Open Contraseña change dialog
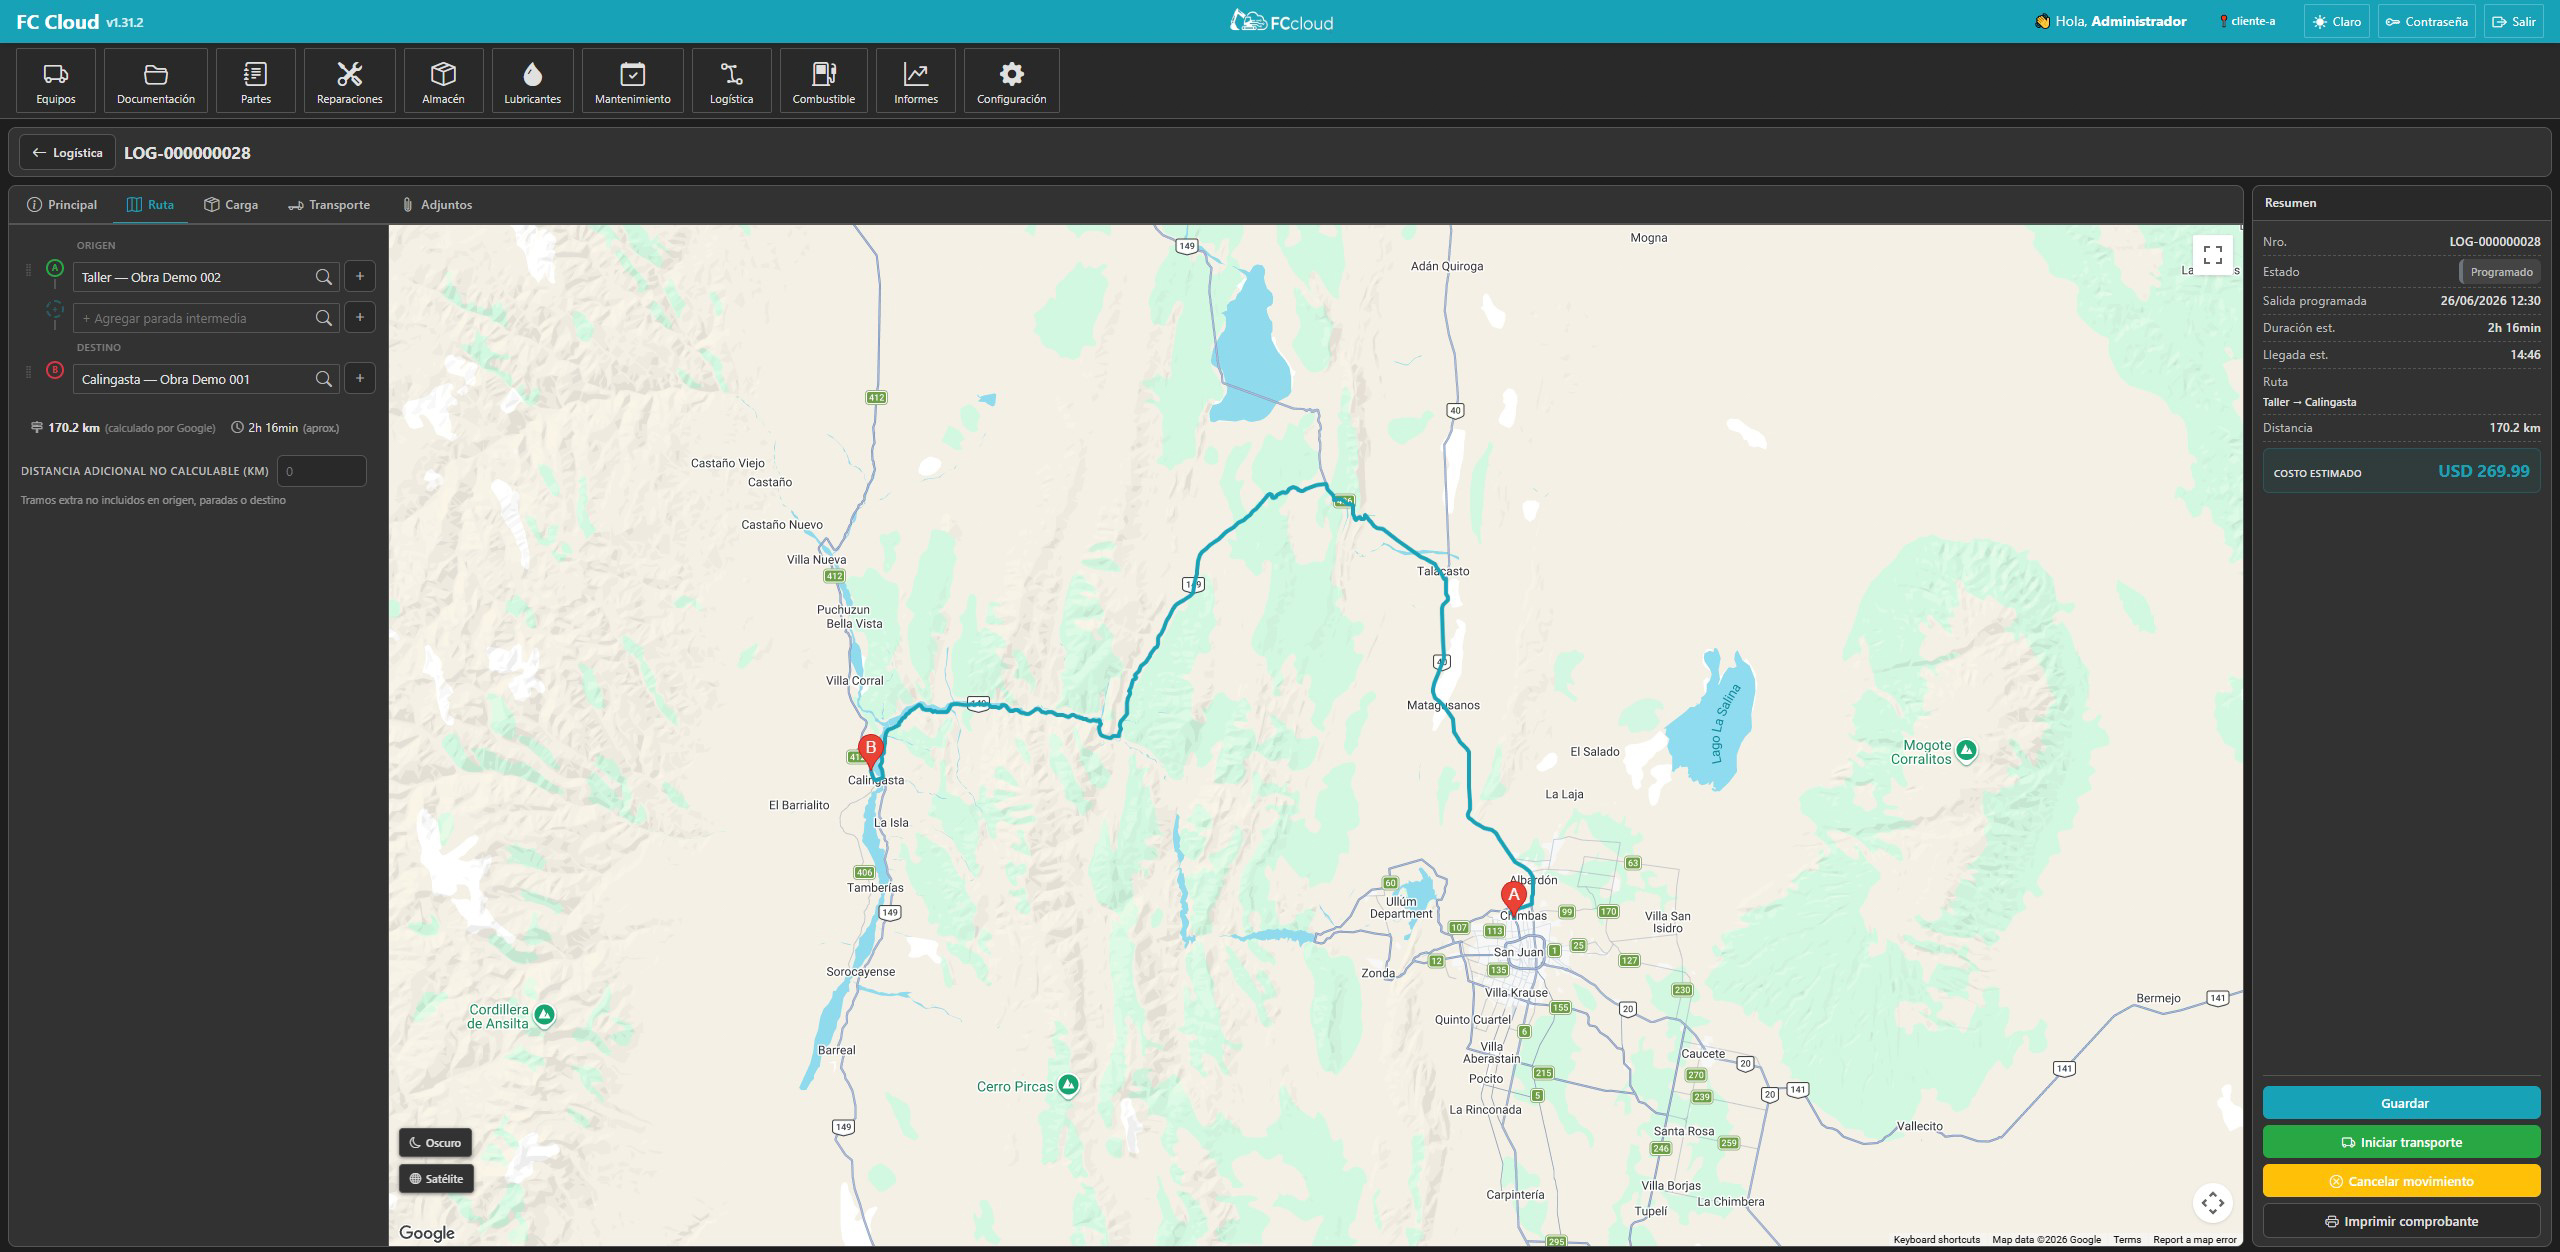The width and height of the screenshot is (2560, 1252). pyautogui.click(x=2427, y=21)
